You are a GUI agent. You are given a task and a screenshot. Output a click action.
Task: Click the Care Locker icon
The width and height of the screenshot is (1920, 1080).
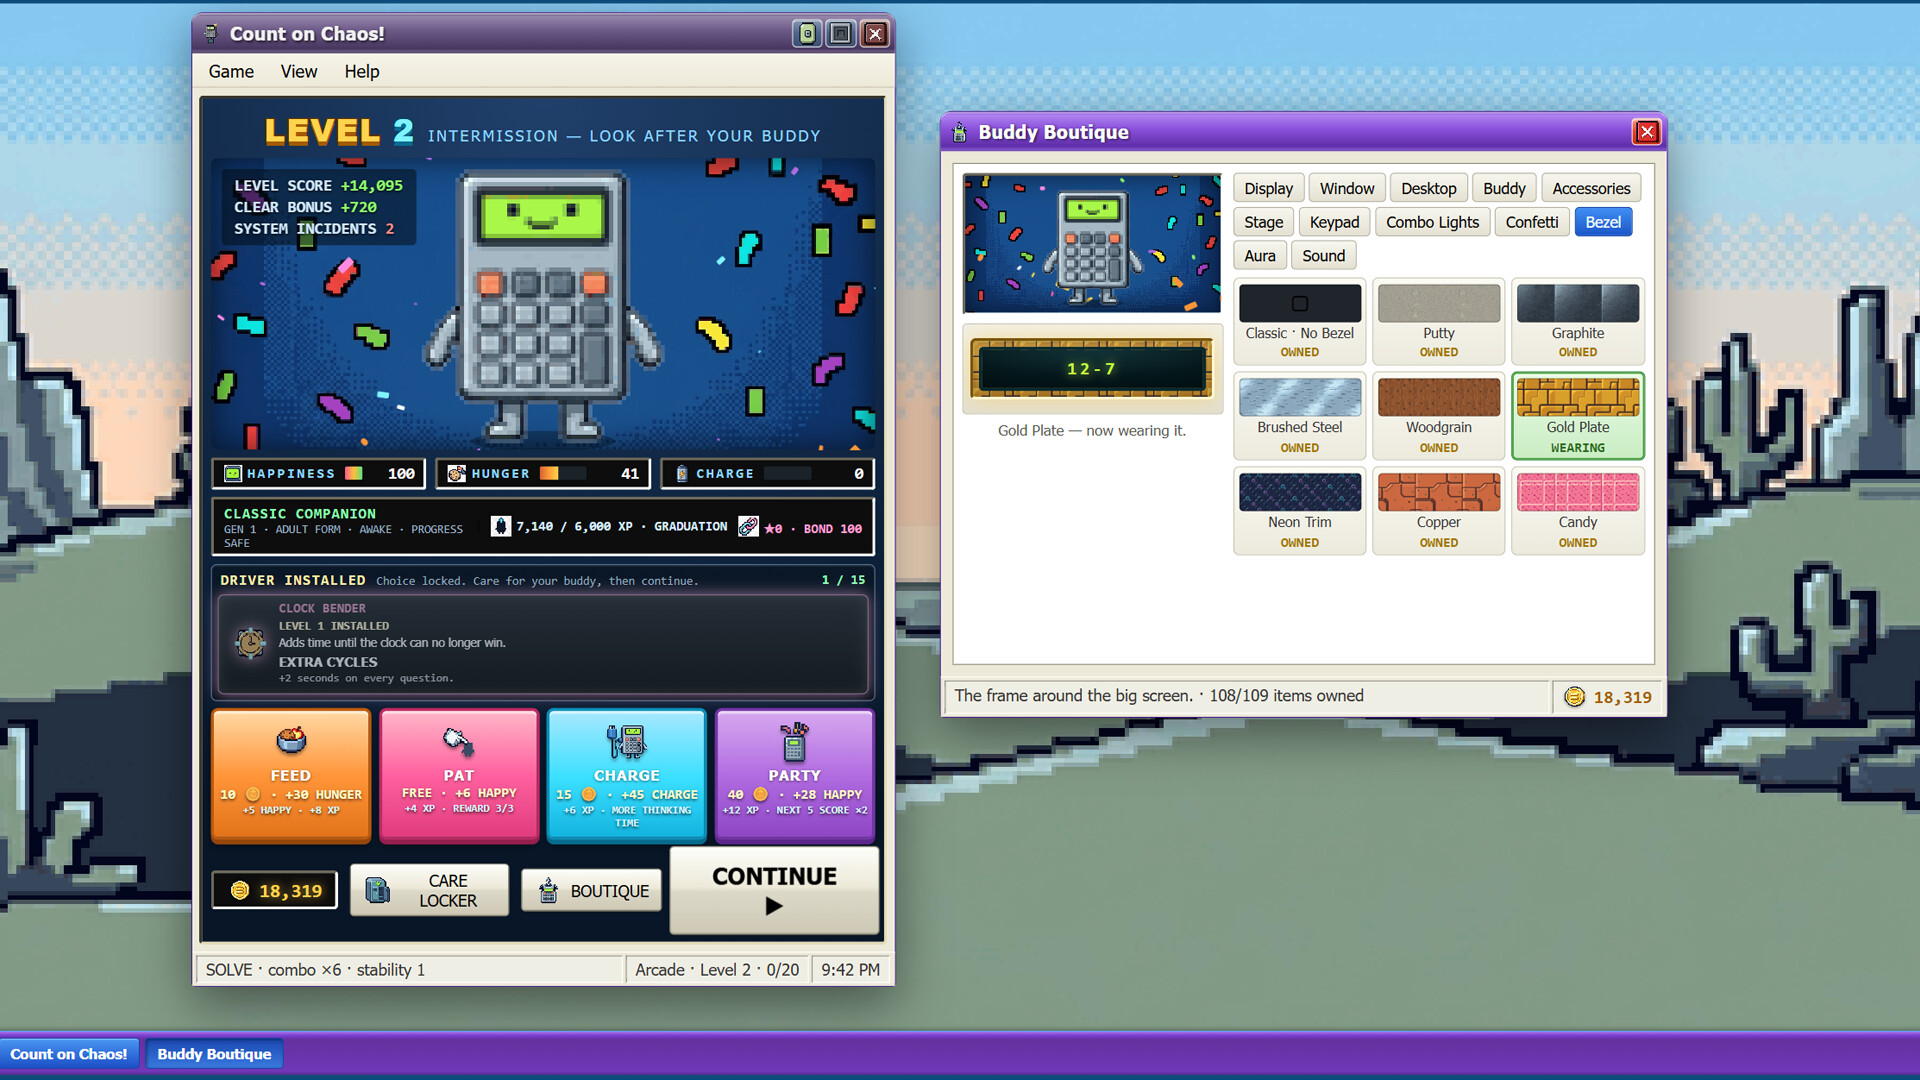click(x=378, y=890)
